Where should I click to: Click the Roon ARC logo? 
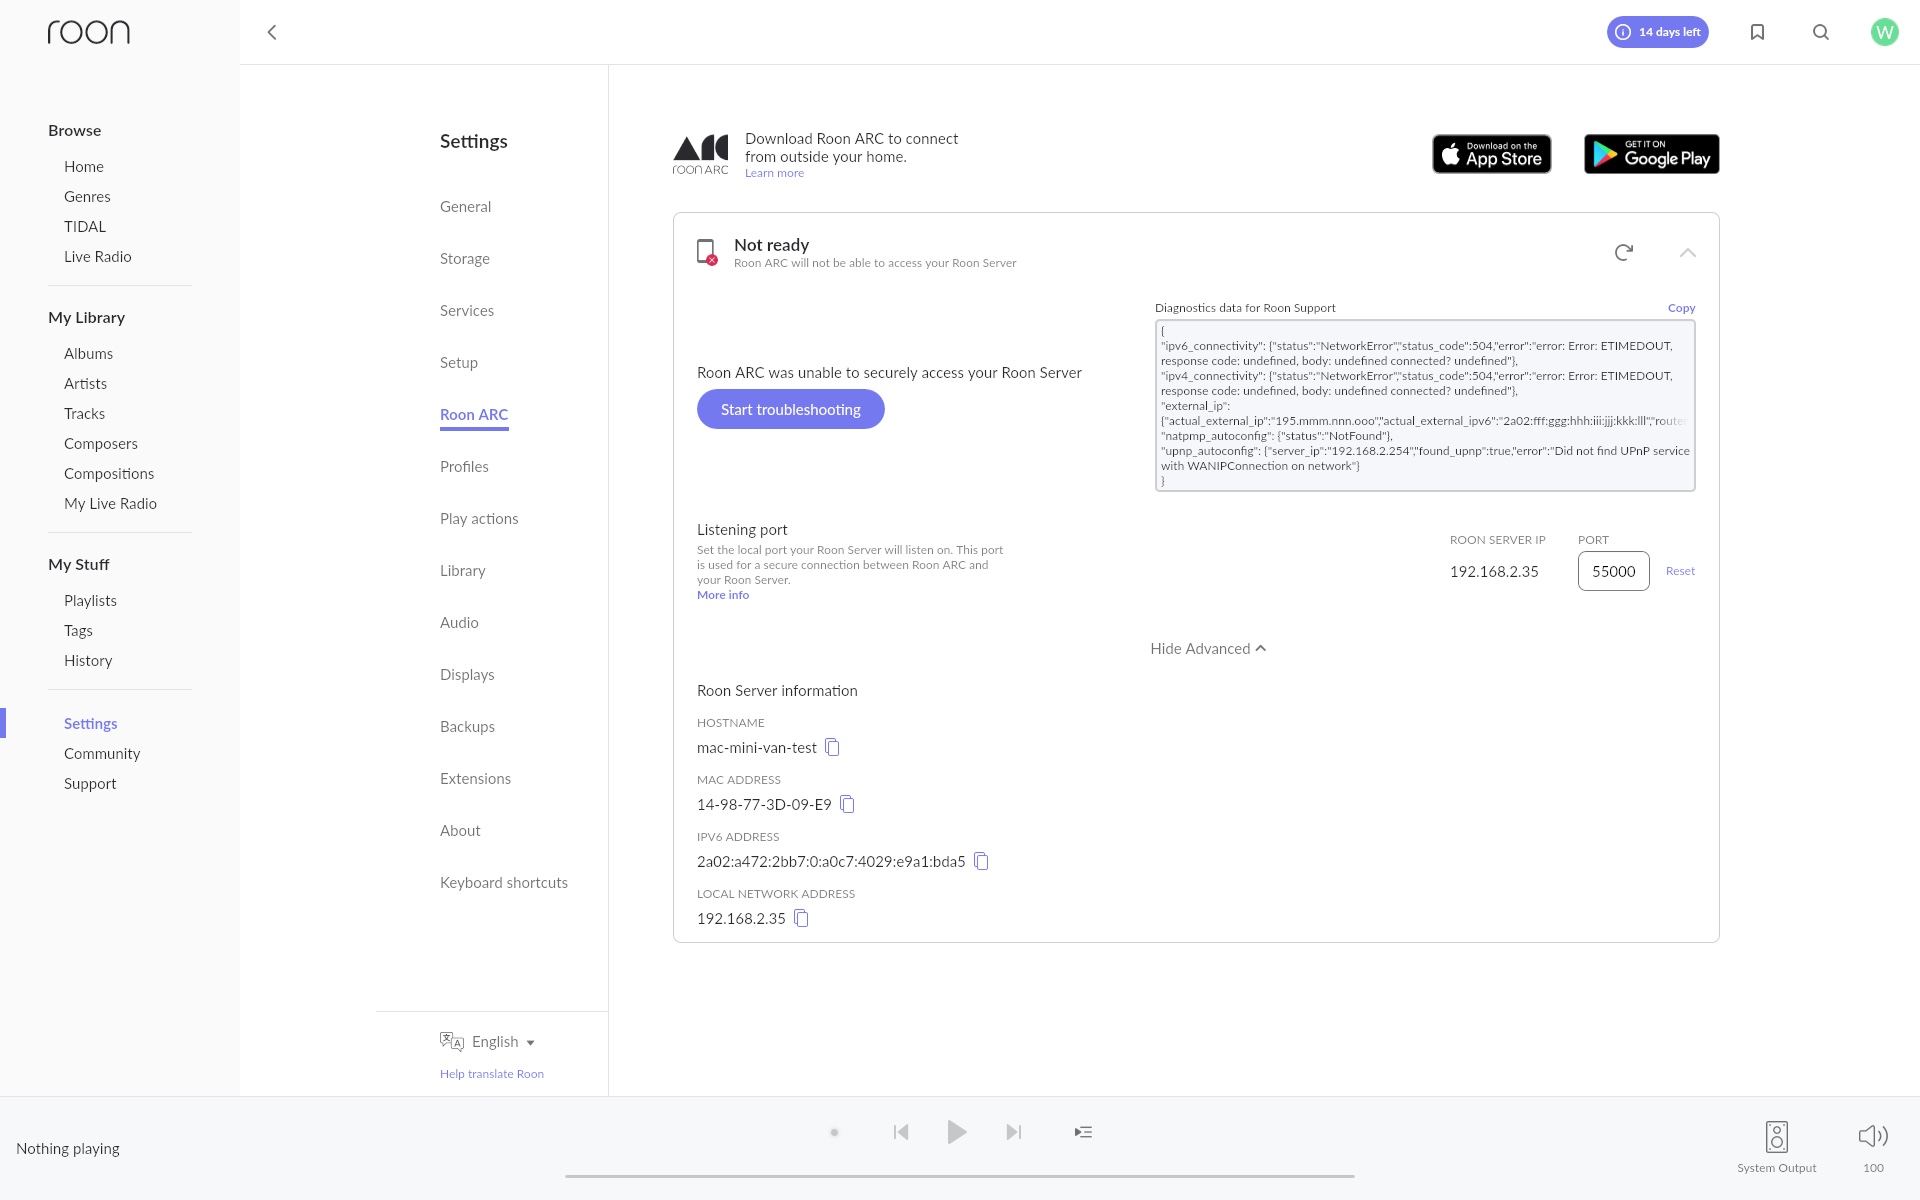pos(700,155)
